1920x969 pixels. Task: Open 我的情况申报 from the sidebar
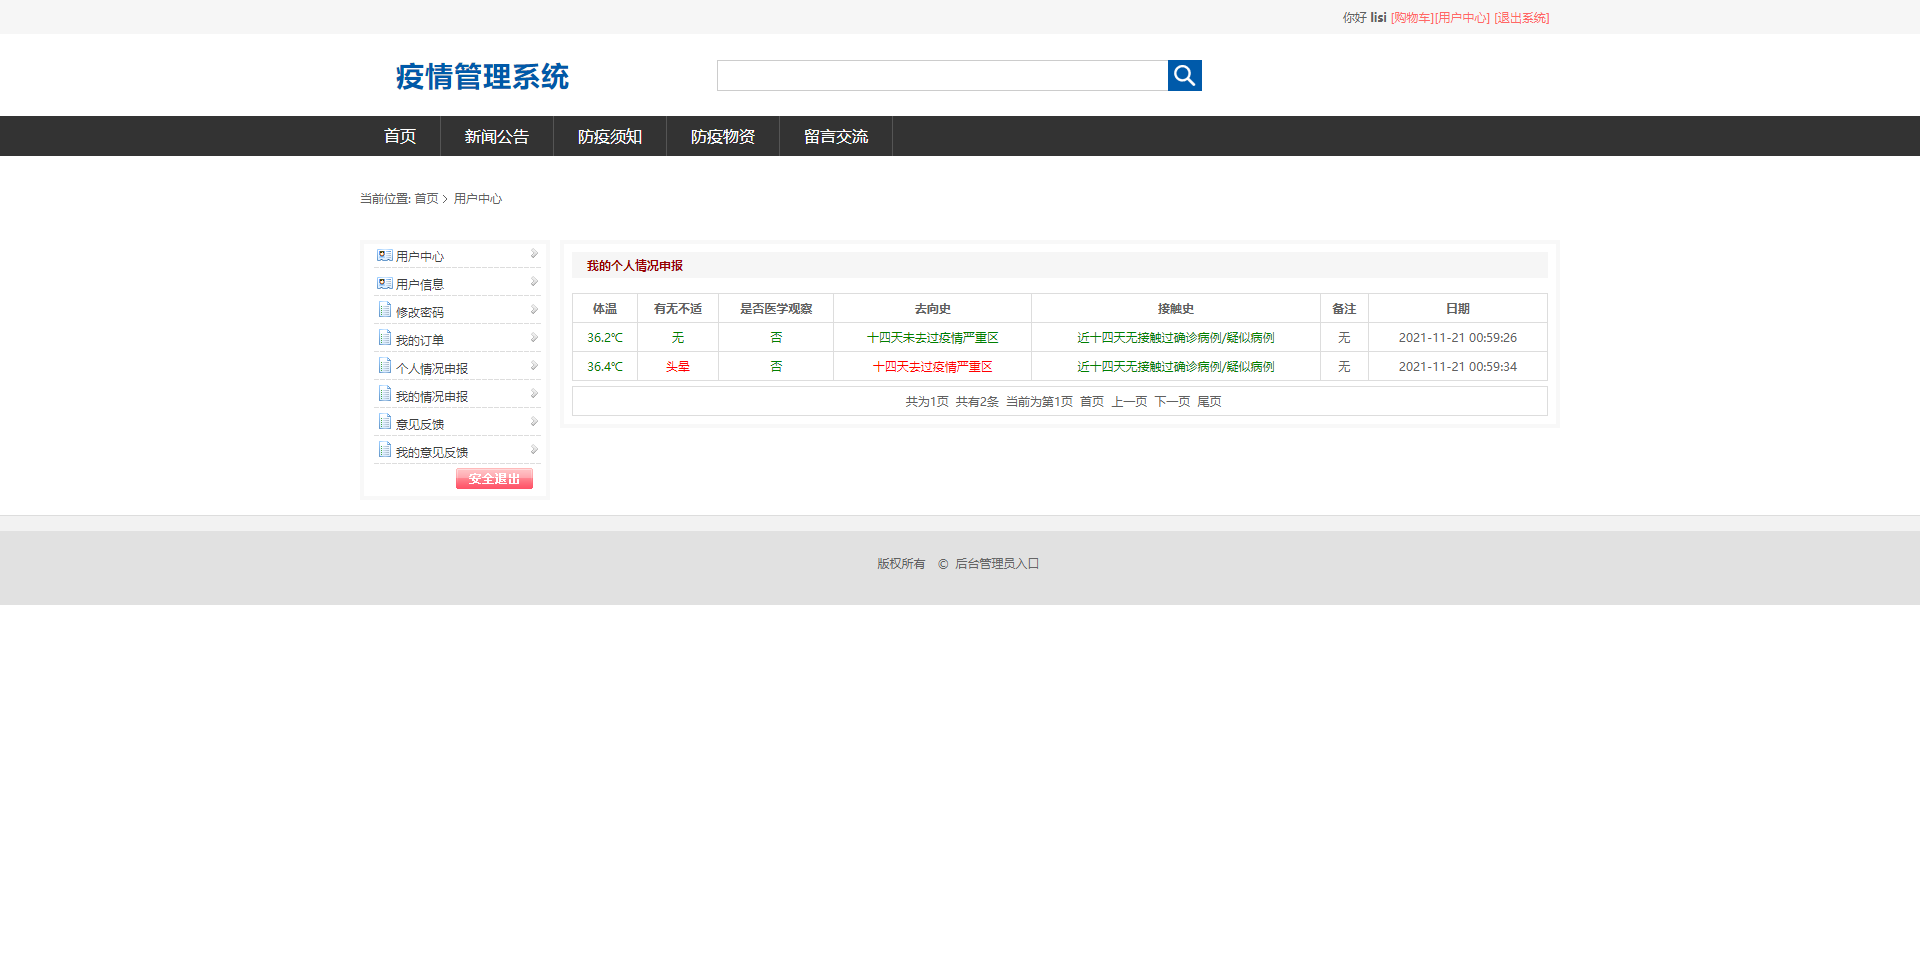[432, 397]
